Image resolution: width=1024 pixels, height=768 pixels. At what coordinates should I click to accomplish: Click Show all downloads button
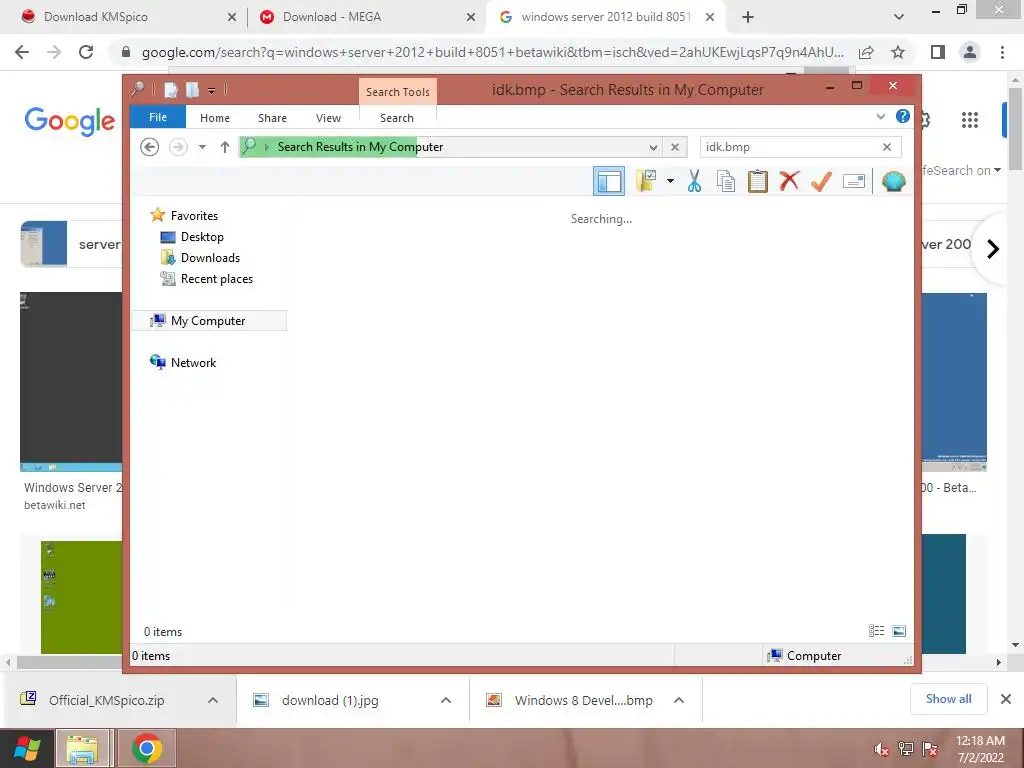click(948, 699)
